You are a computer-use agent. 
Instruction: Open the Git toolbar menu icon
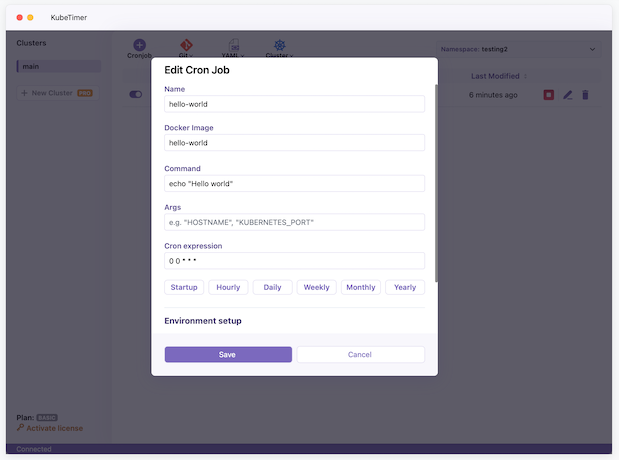pos(185,45)
